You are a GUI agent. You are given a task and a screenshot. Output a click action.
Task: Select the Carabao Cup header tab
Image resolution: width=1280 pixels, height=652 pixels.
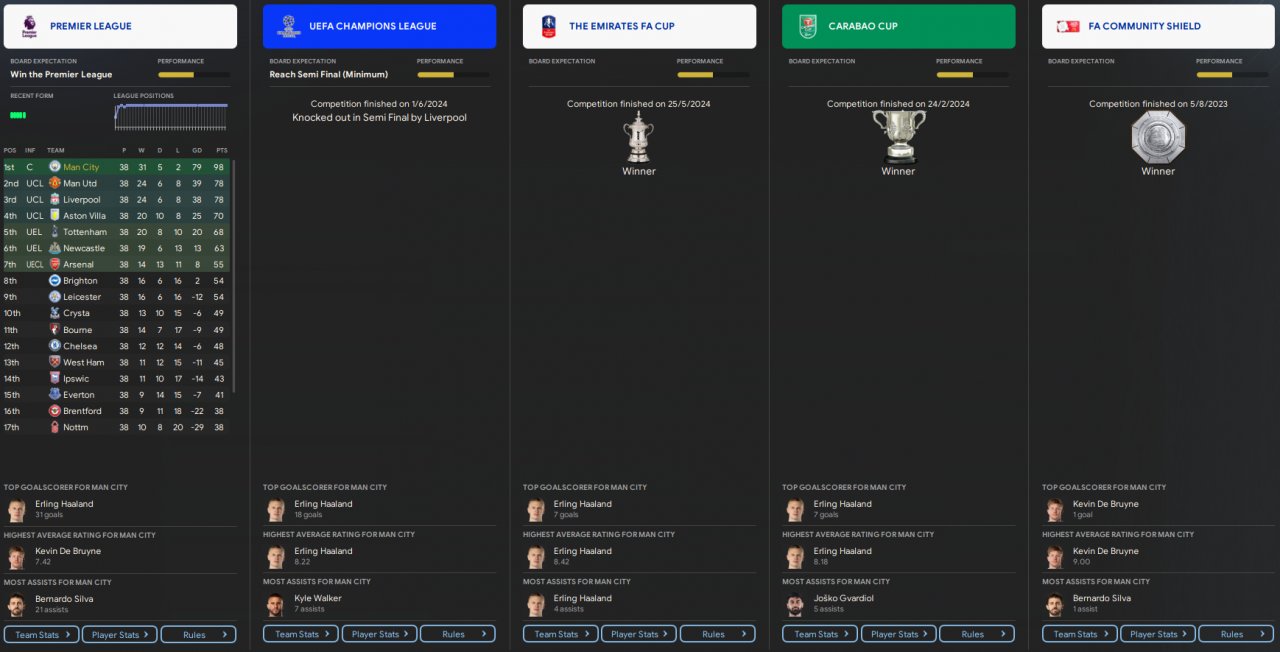point(898,26)
